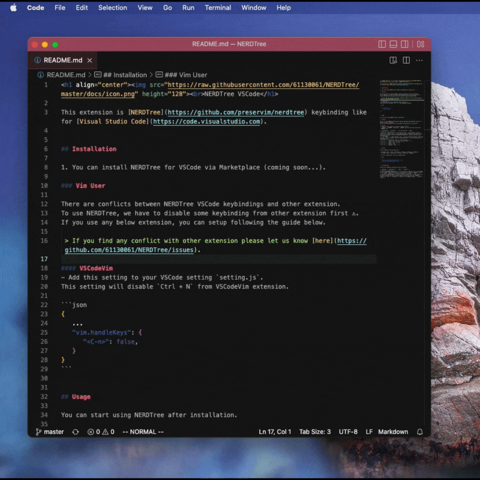Select UTF-8 encoding in status bar
480x480 pixels.
pos(348,432)
